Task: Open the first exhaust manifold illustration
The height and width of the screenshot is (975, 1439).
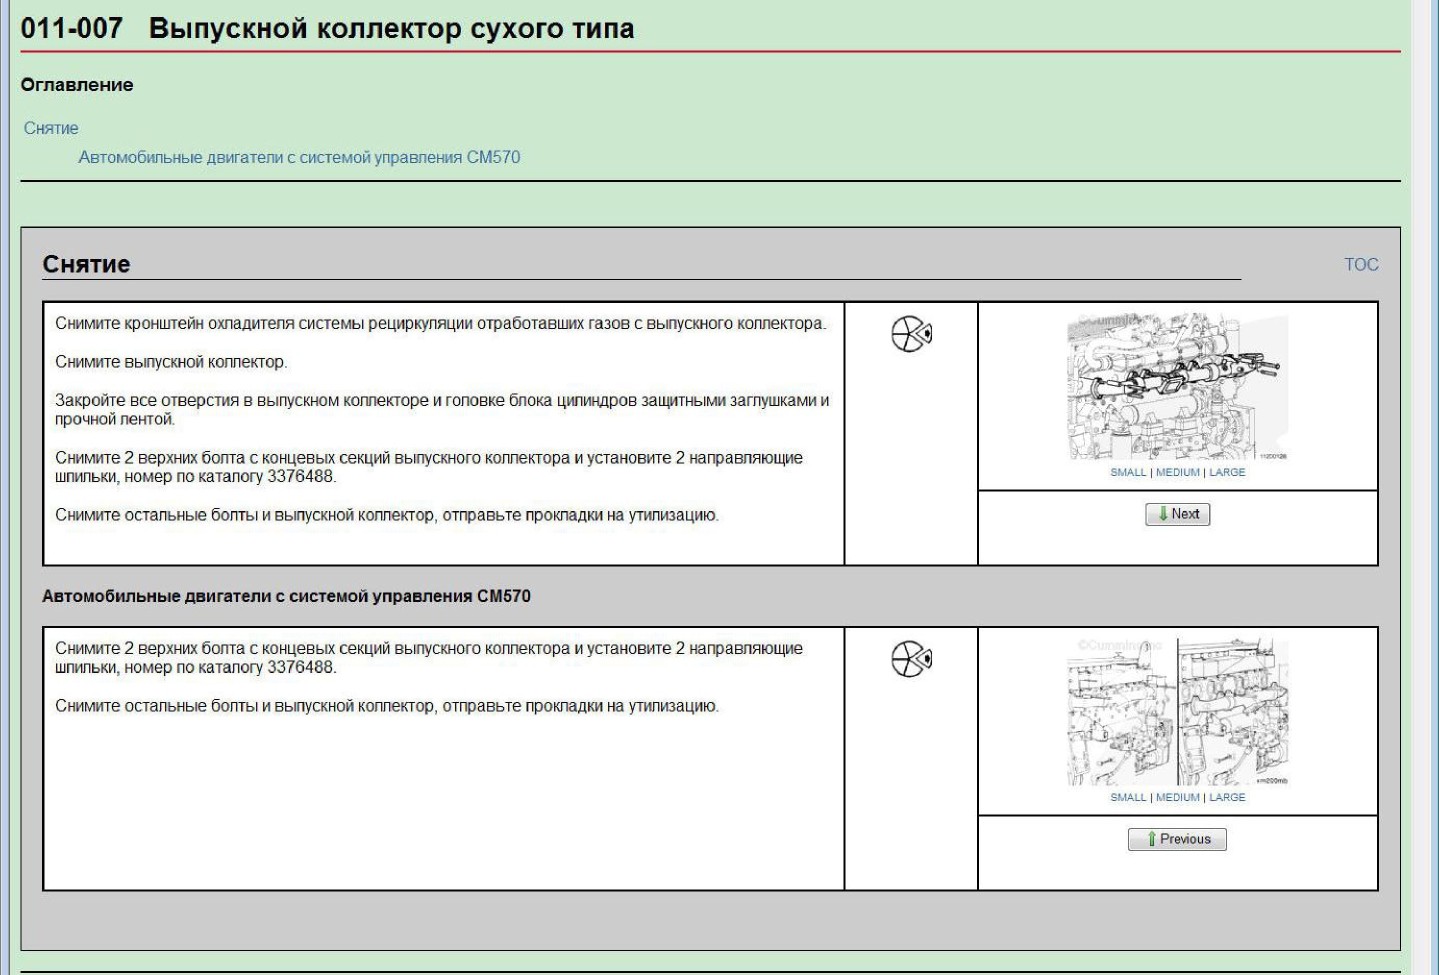Action: (1177, 388)
